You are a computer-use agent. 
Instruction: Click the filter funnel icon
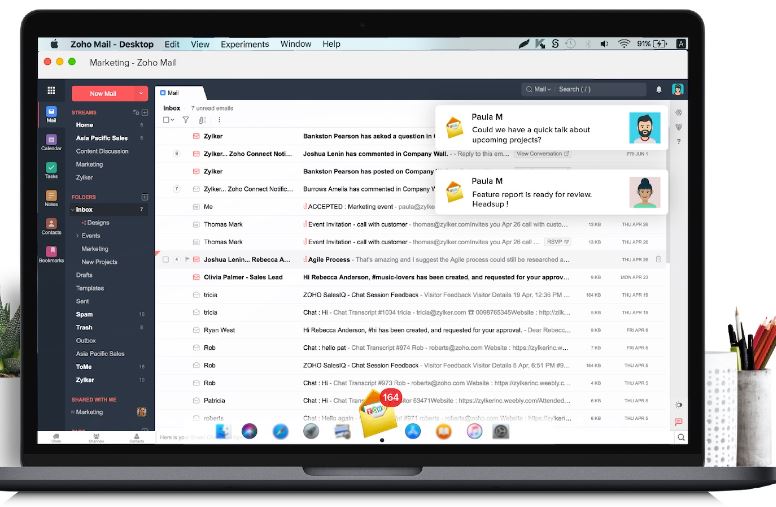tap(186, 120)
